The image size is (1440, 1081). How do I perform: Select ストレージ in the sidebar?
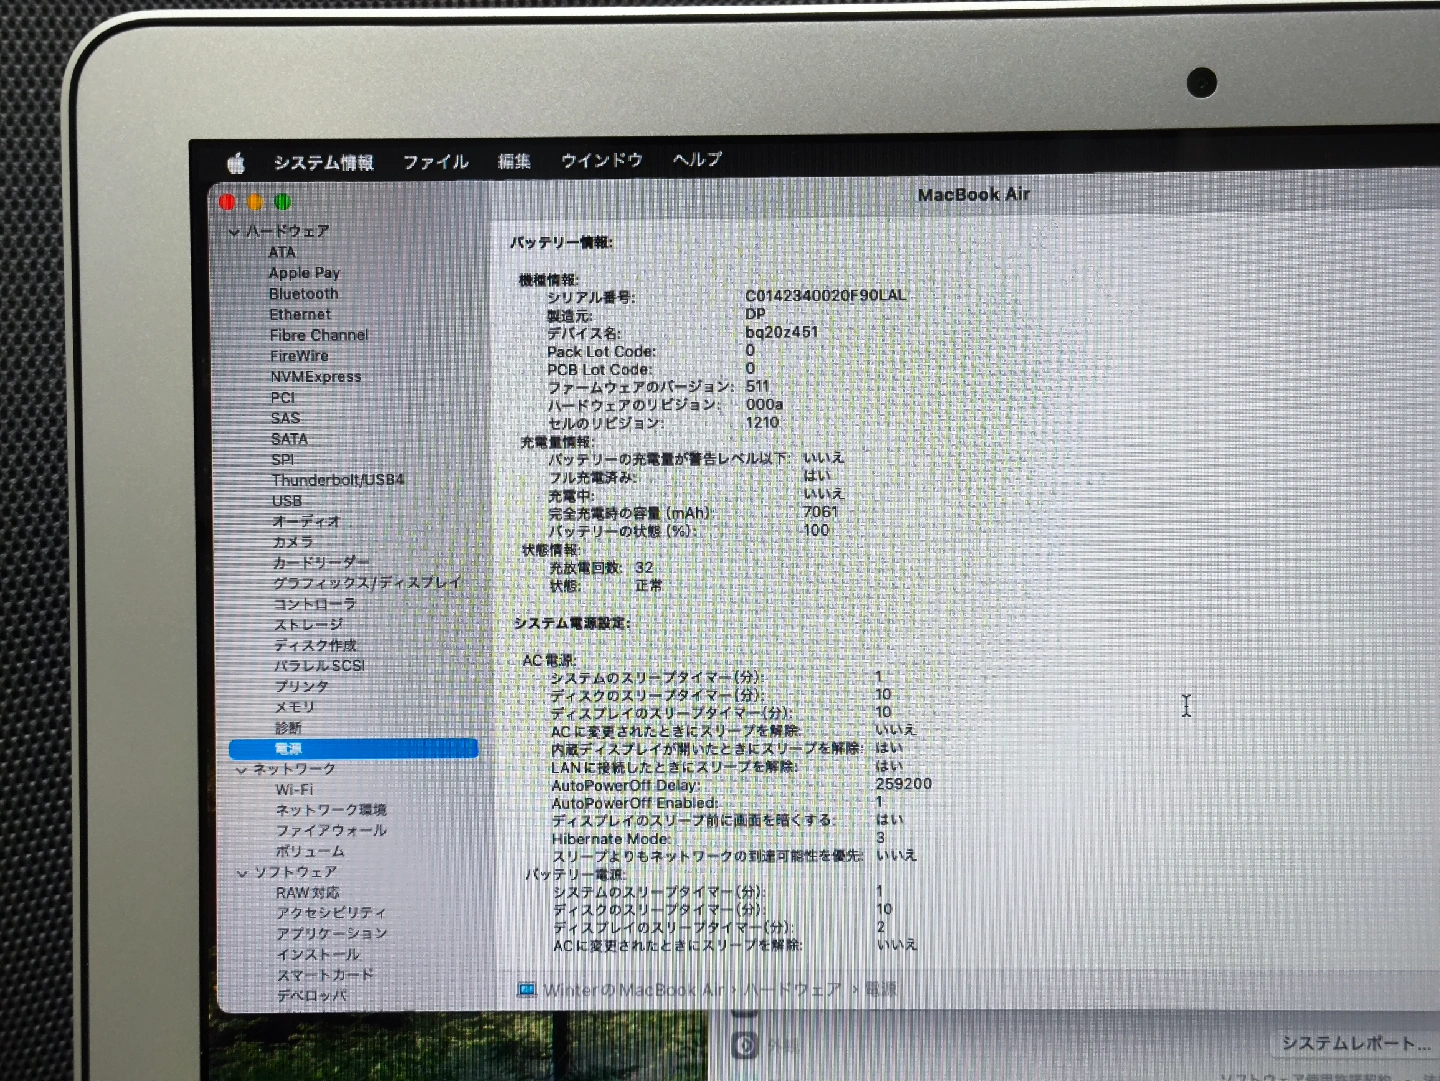(x=308, y=625)
